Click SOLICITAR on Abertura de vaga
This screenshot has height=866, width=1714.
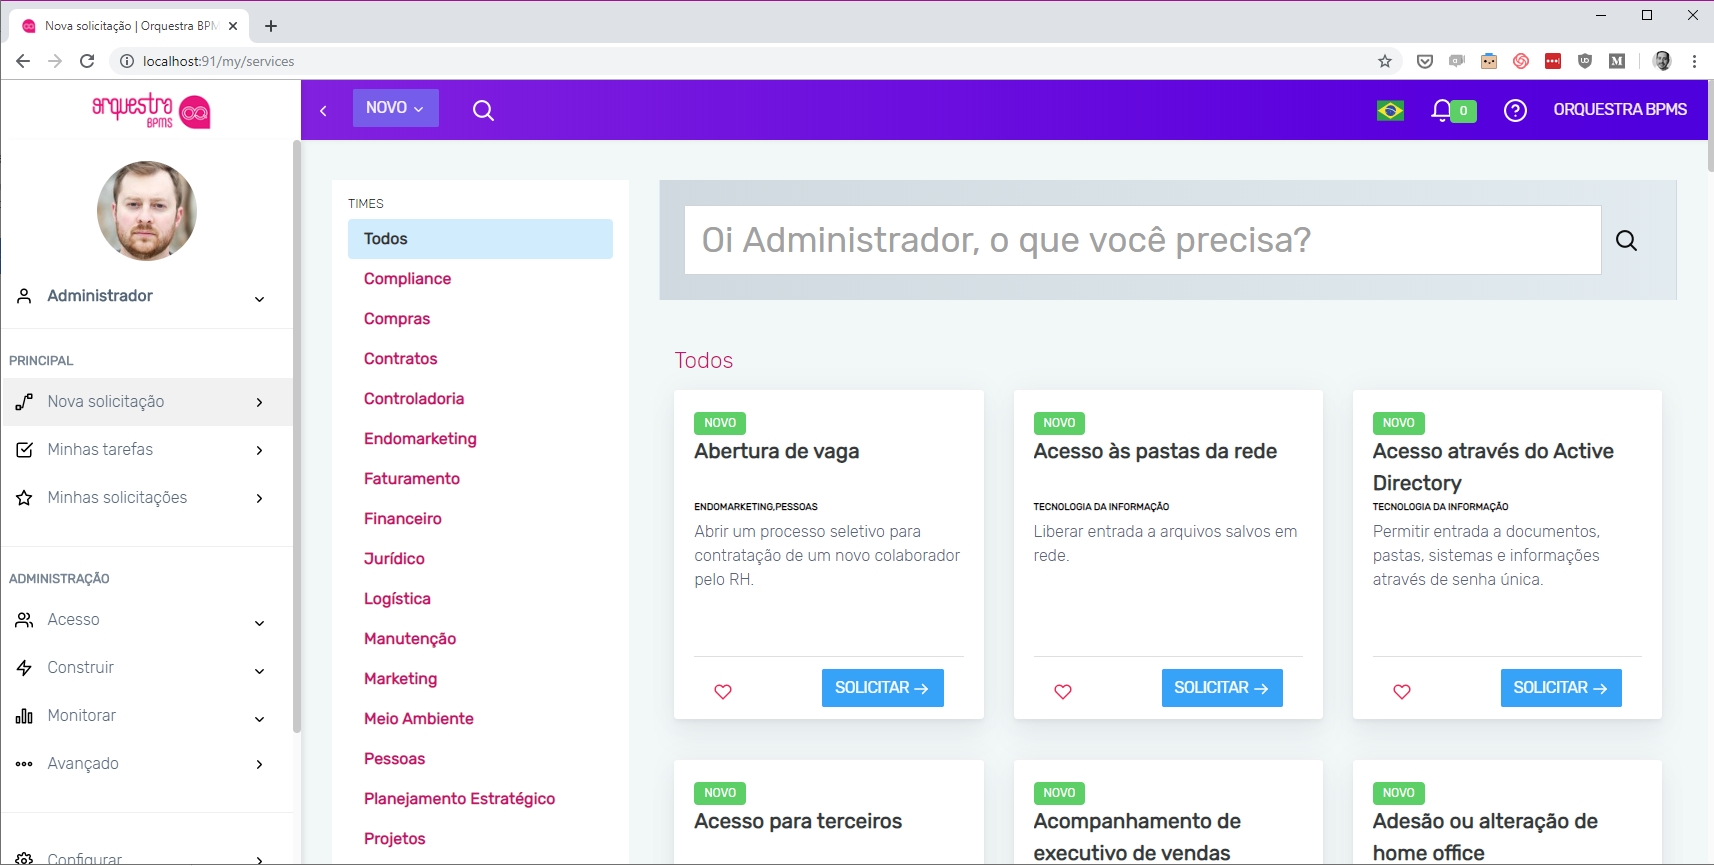pos(882,688)
